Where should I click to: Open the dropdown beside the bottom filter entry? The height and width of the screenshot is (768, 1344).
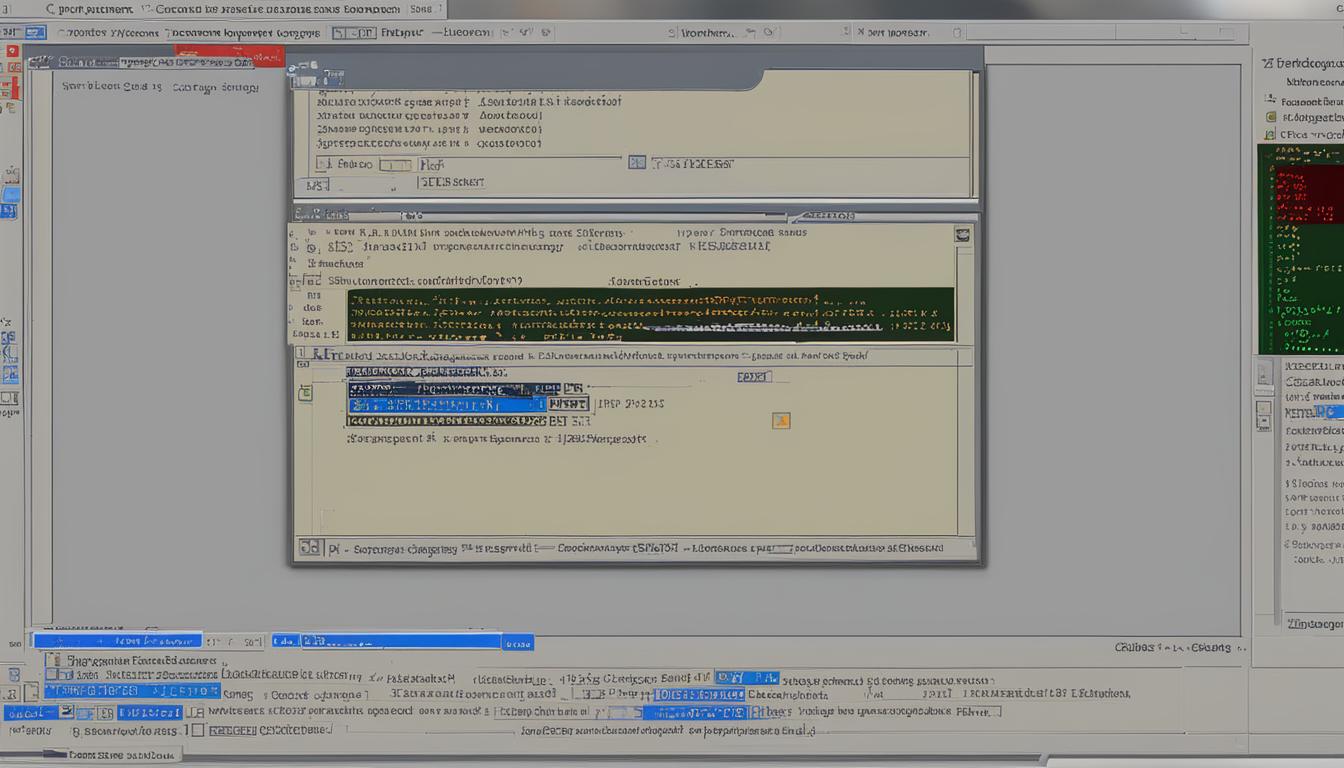pos(519,641)
